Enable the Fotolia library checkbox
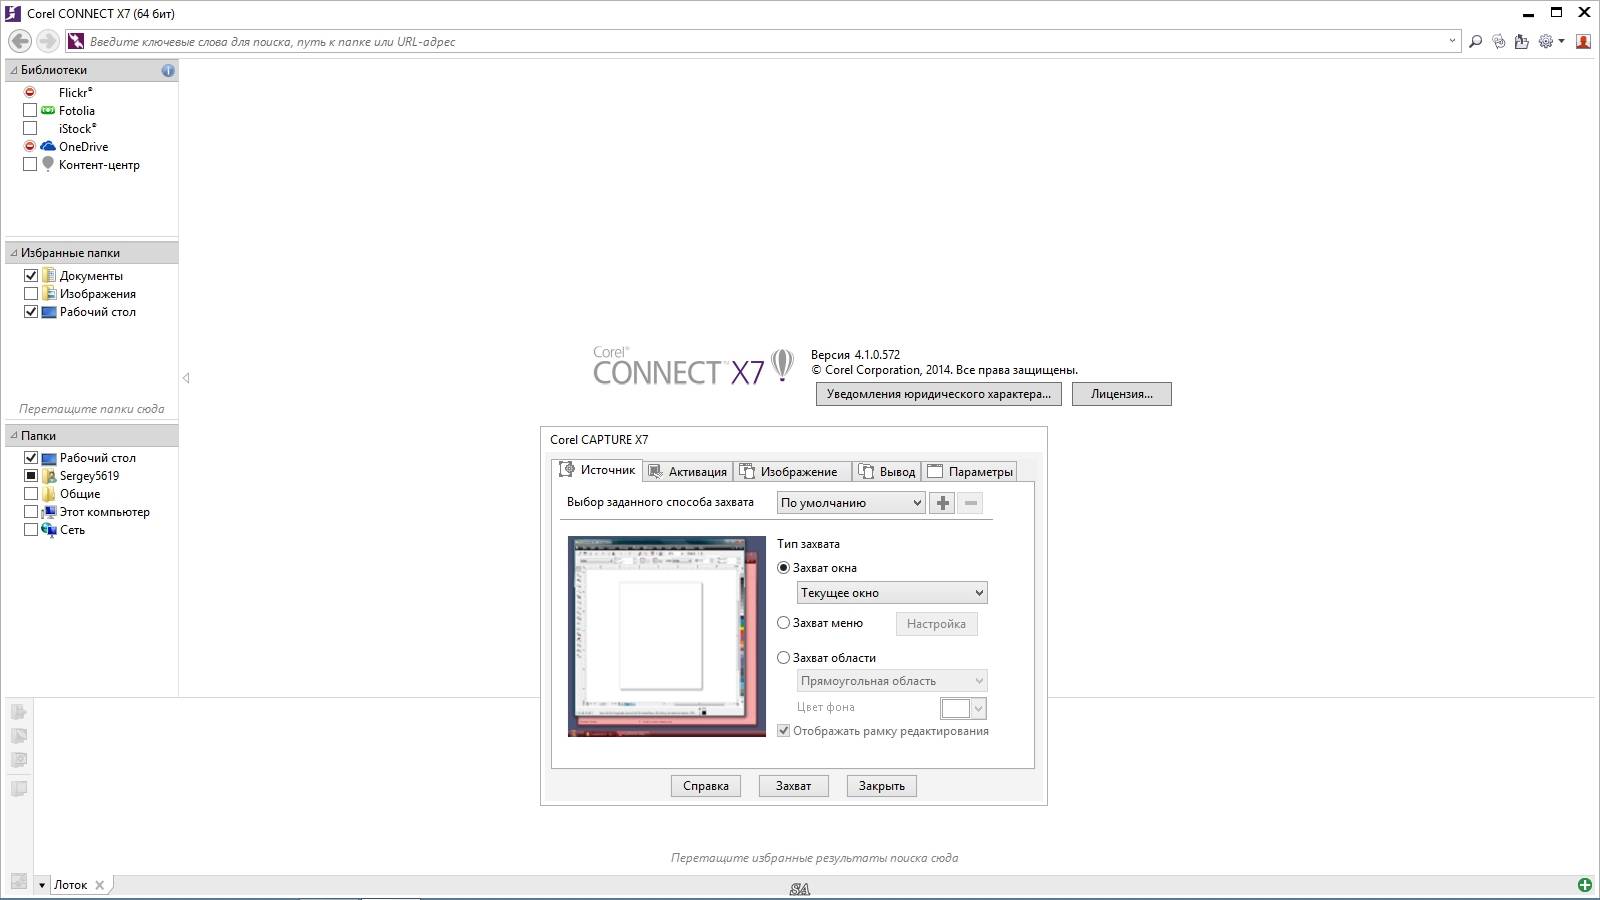 [x=30, y=110]
